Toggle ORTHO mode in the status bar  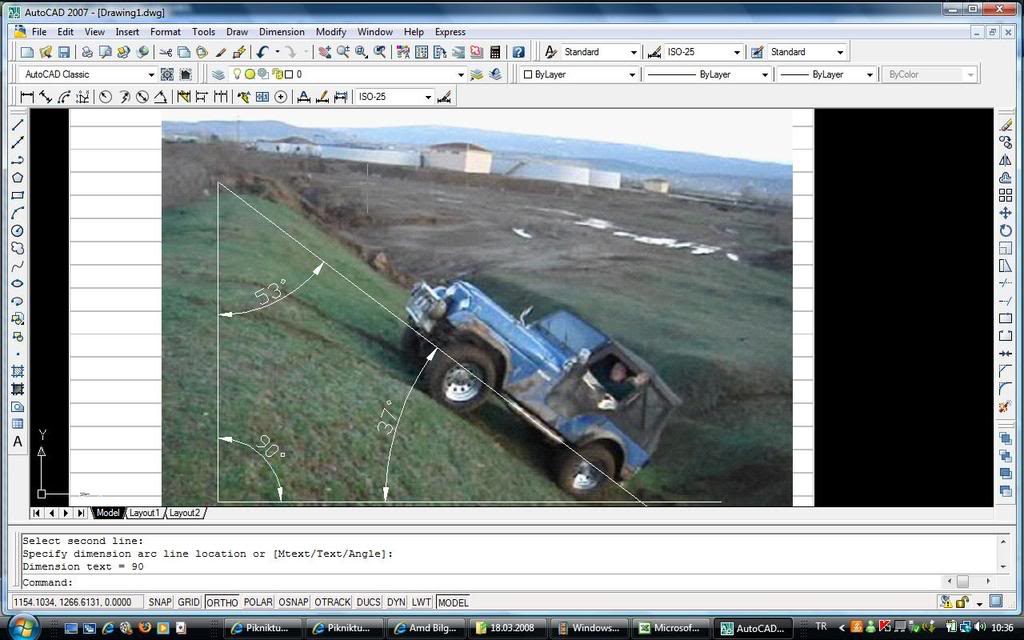pyautogui.click(x=222, y=602)
